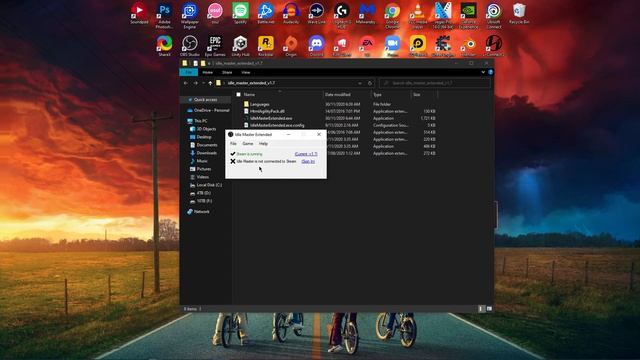Screen dimensions: 640x360
Task: Go up one folder level in Explorer
Action: coord(210,83)
